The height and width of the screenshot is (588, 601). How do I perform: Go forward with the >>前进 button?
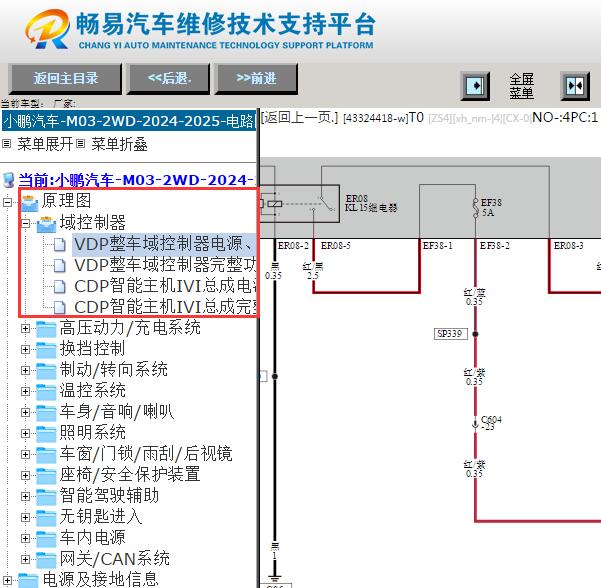pos(256,79)
